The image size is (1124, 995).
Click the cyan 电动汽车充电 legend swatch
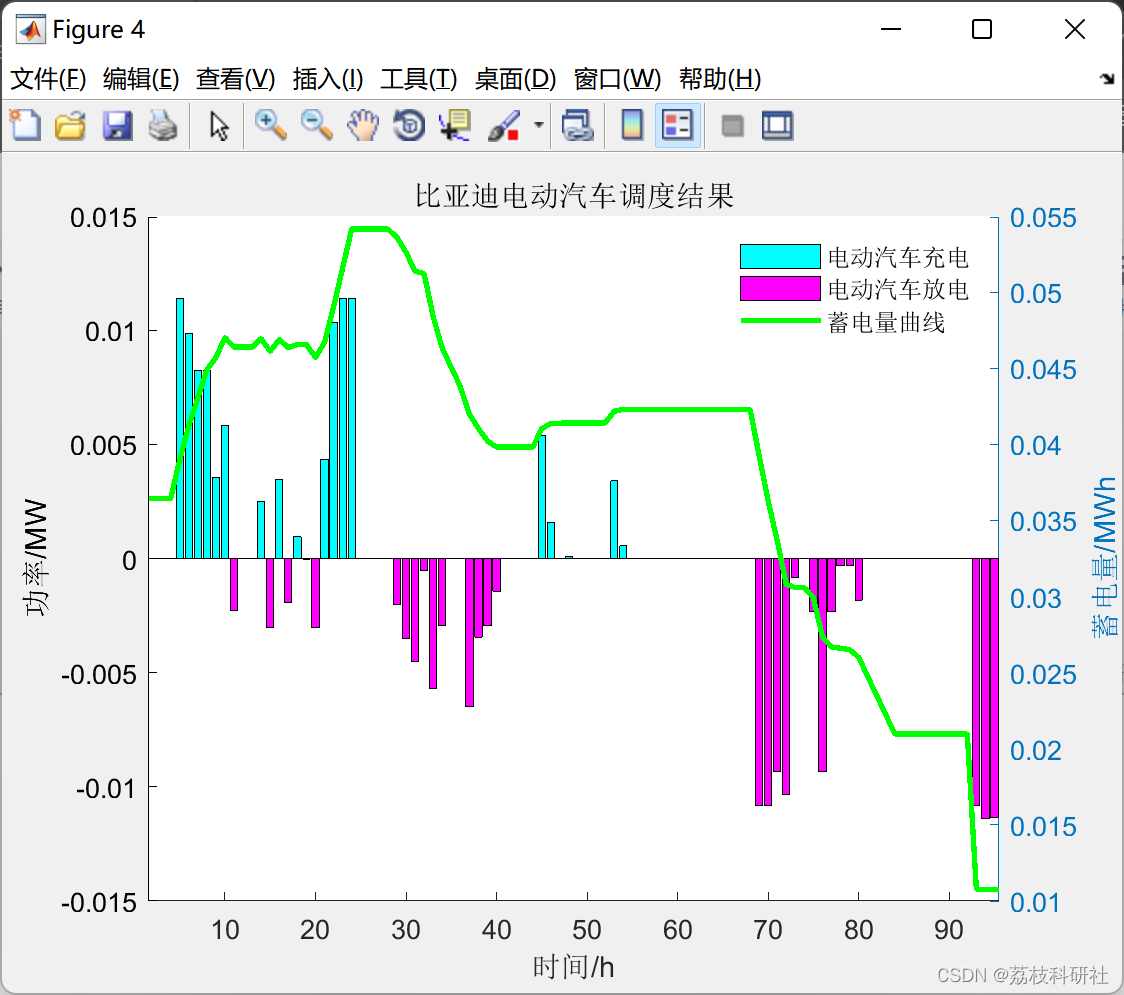click(x=780, y=256)
